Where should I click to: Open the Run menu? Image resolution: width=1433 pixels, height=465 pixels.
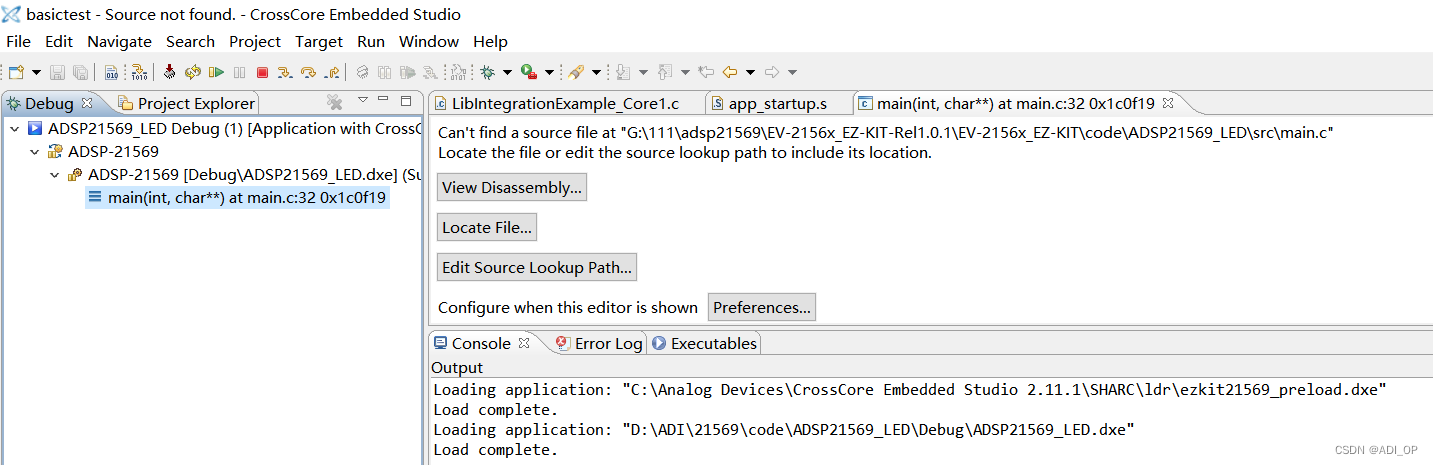pyautogui.click(x=371, y=41)
